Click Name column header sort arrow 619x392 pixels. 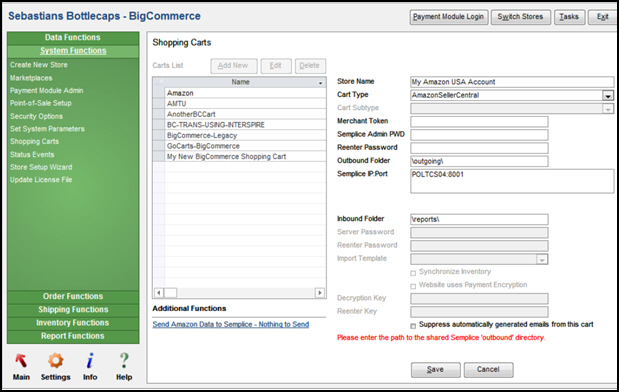click(321, 83)
